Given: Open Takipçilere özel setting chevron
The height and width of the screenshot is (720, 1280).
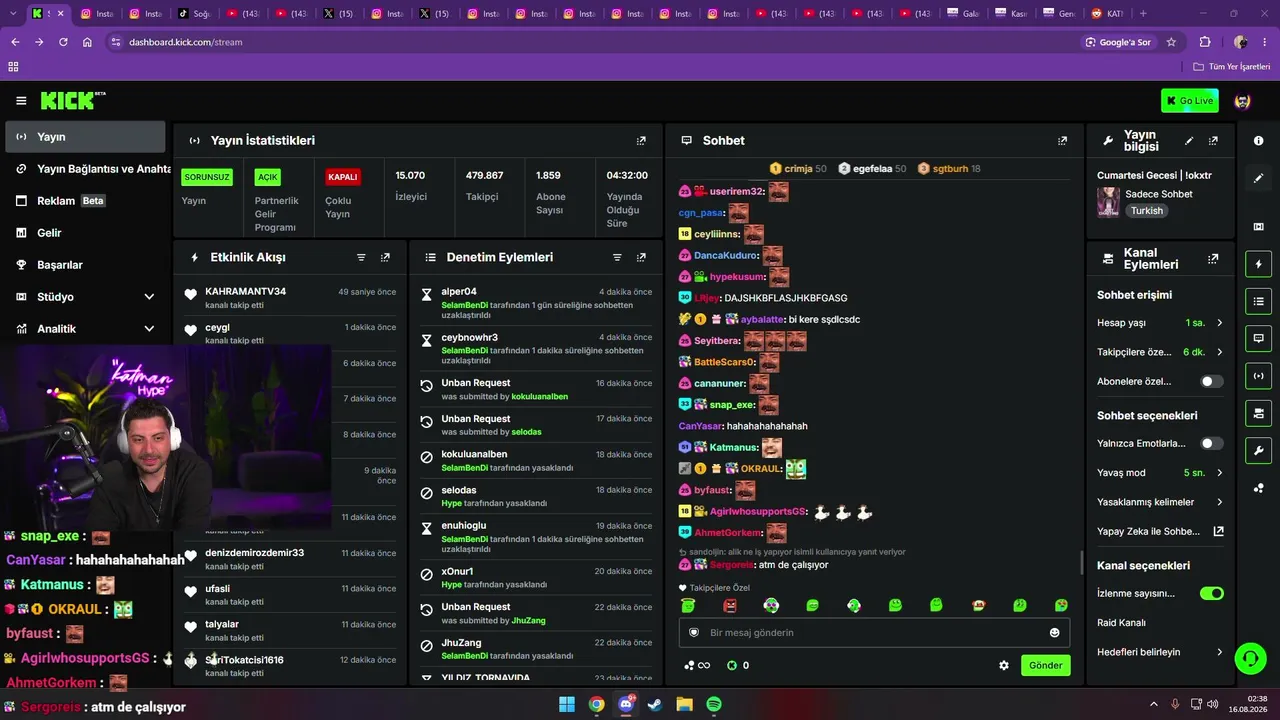Looking at the screenshot, I should (1219, 352).
